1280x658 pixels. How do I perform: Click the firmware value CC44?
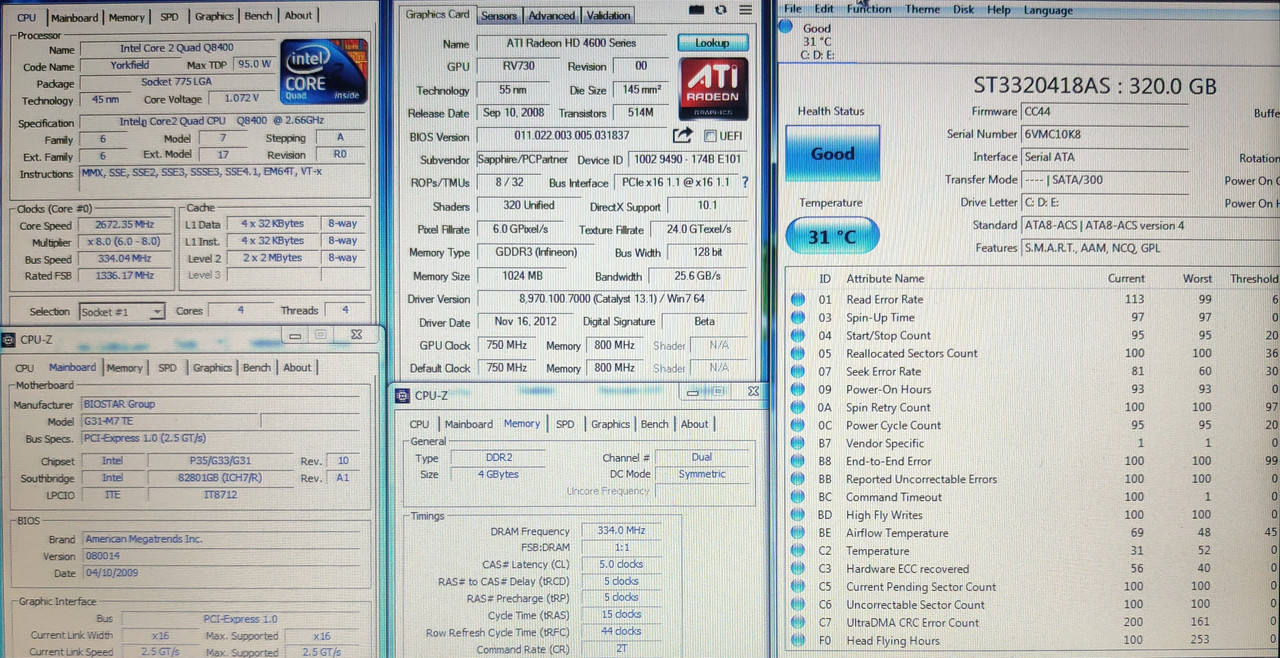tap(1040, 111)
